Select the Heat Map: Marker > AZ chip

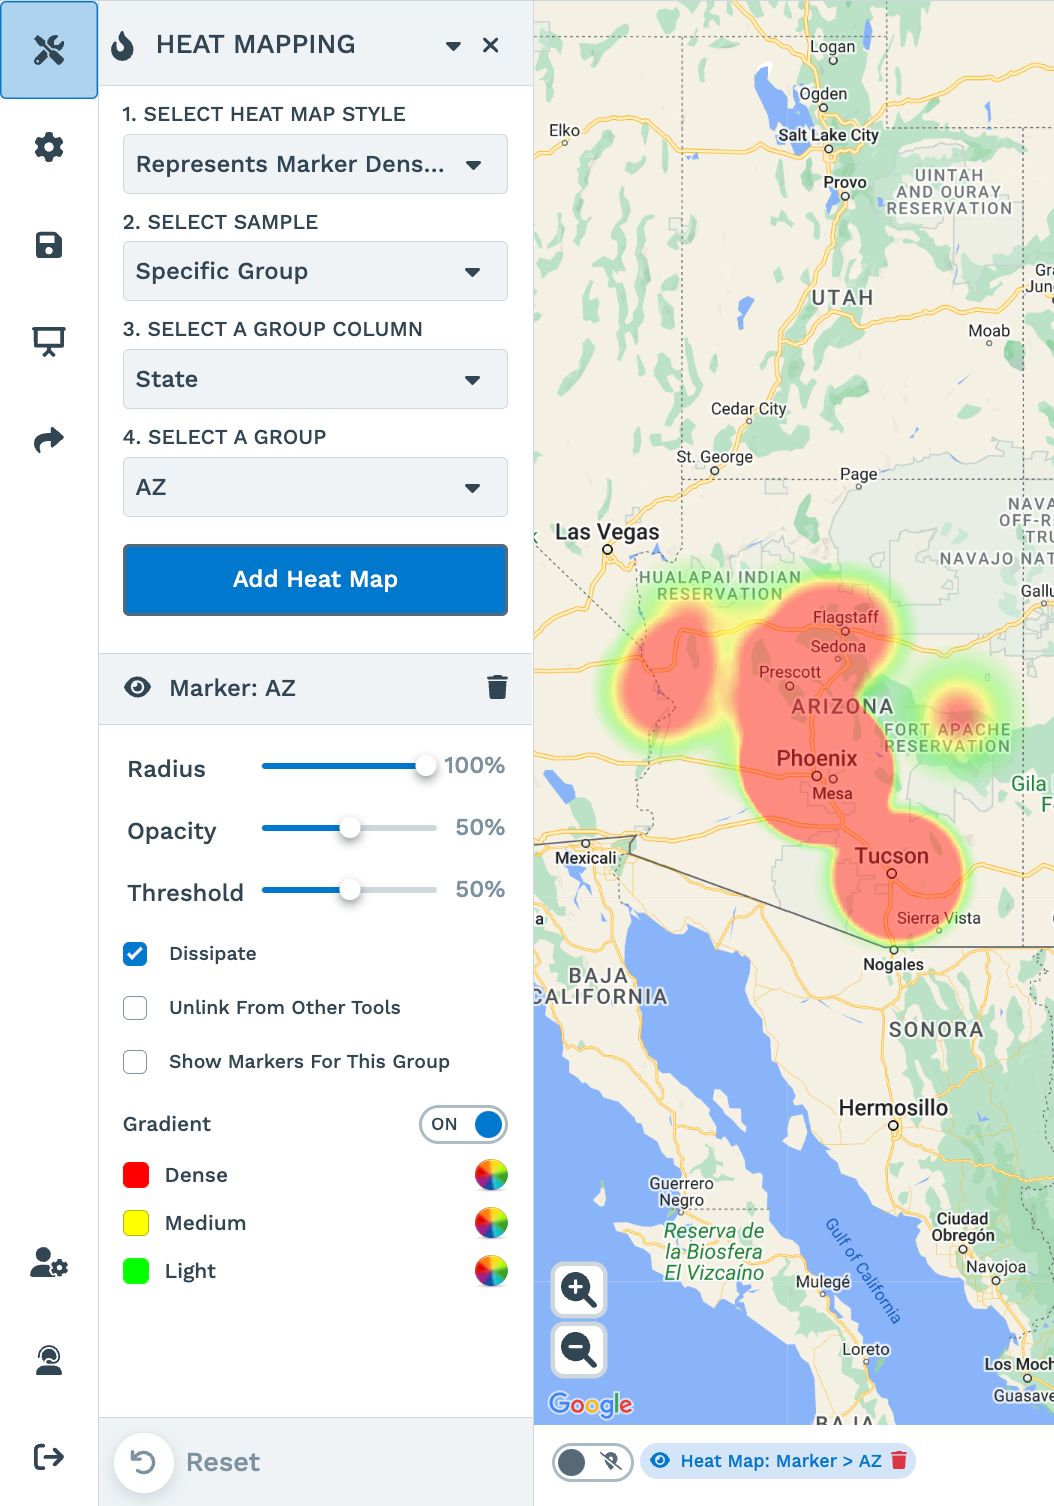click(768, 1461)
